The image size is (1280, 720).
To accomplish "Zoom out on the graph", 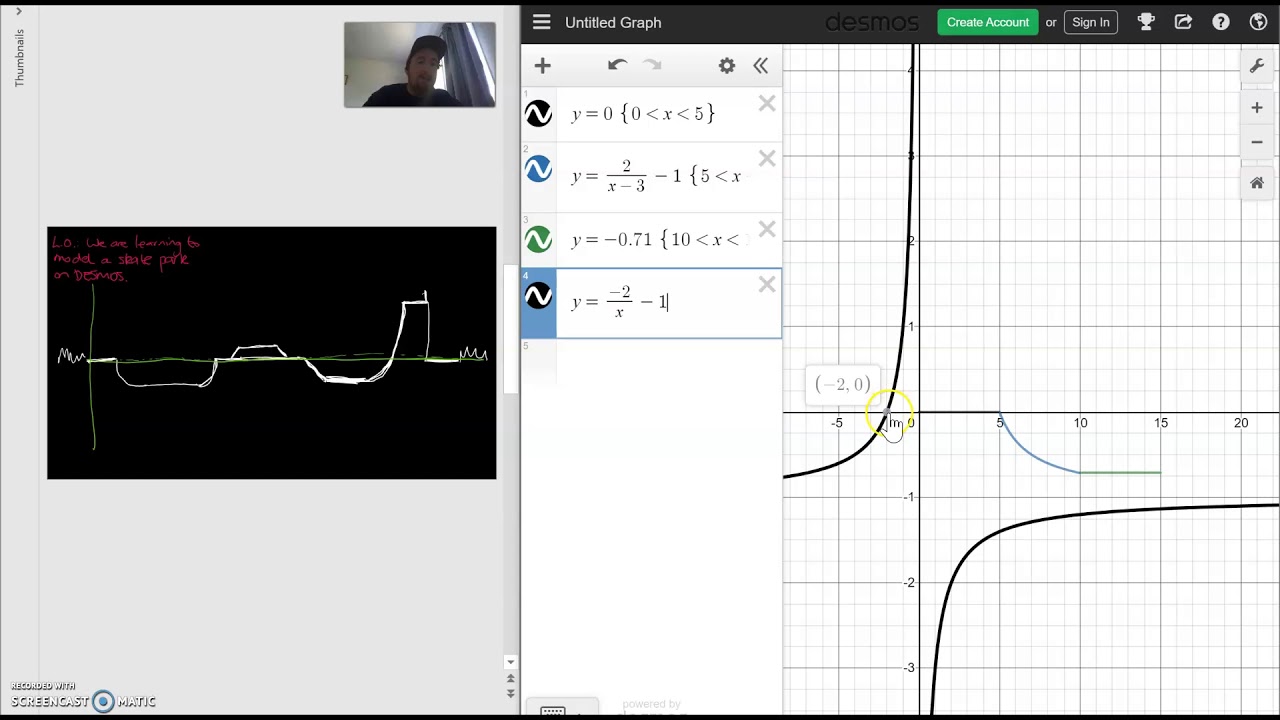I will click(x=1257, y=142).
